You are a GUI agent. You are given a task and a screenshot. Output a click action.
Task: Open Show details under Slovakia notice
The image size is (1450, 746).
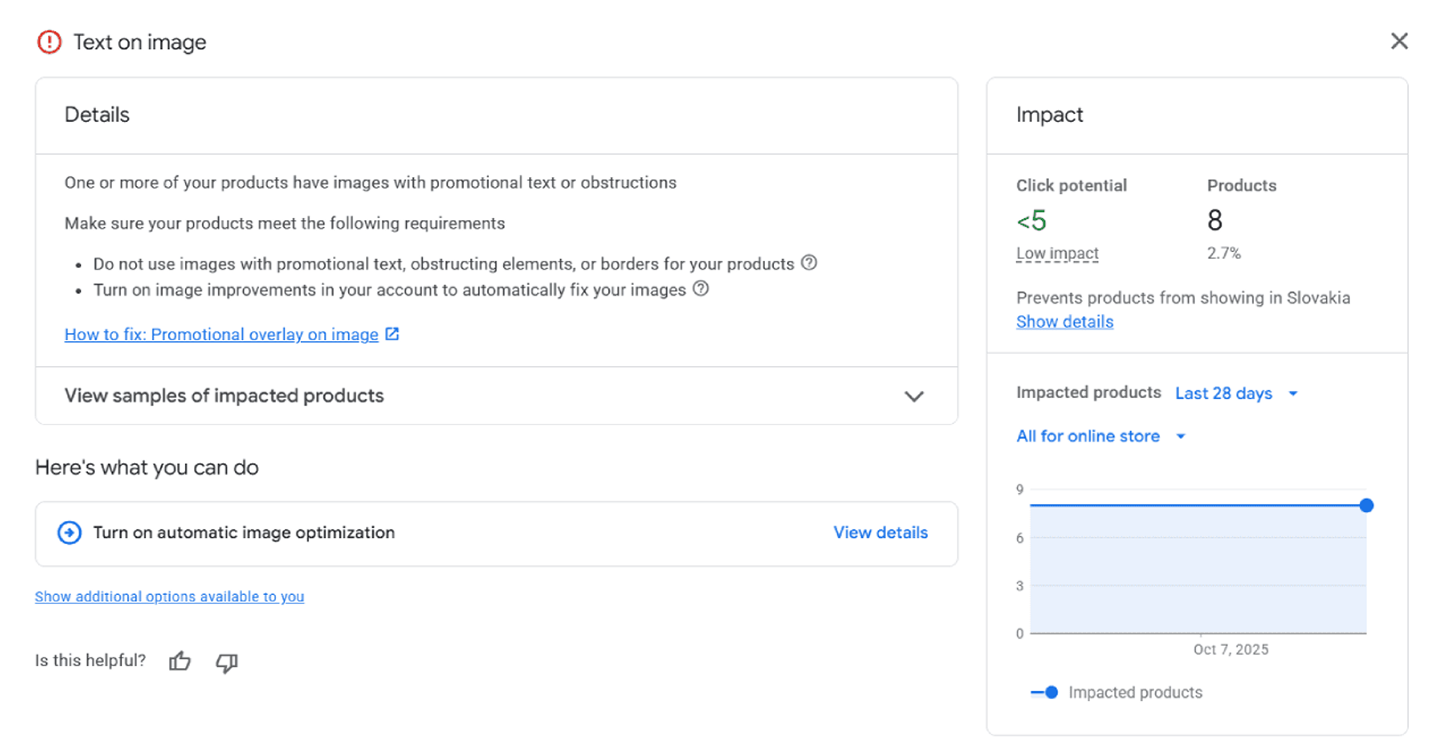[x=1064, y=322]
